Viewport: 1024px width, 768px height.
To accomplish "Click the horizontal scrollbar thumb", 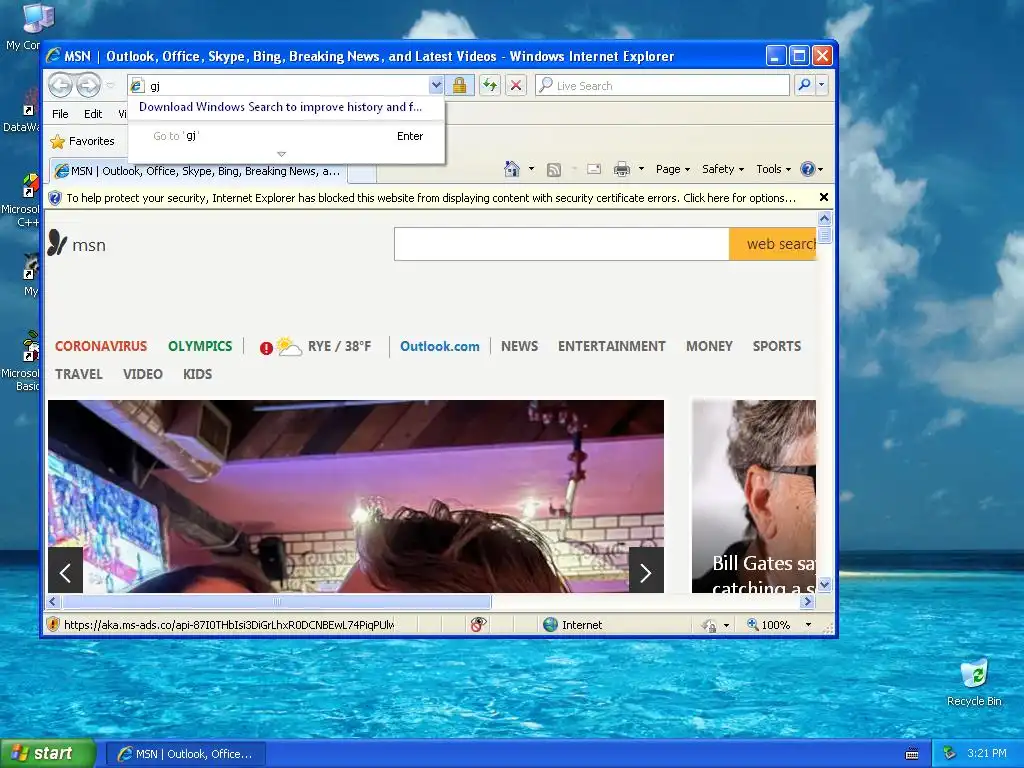I will coord(276,601).
